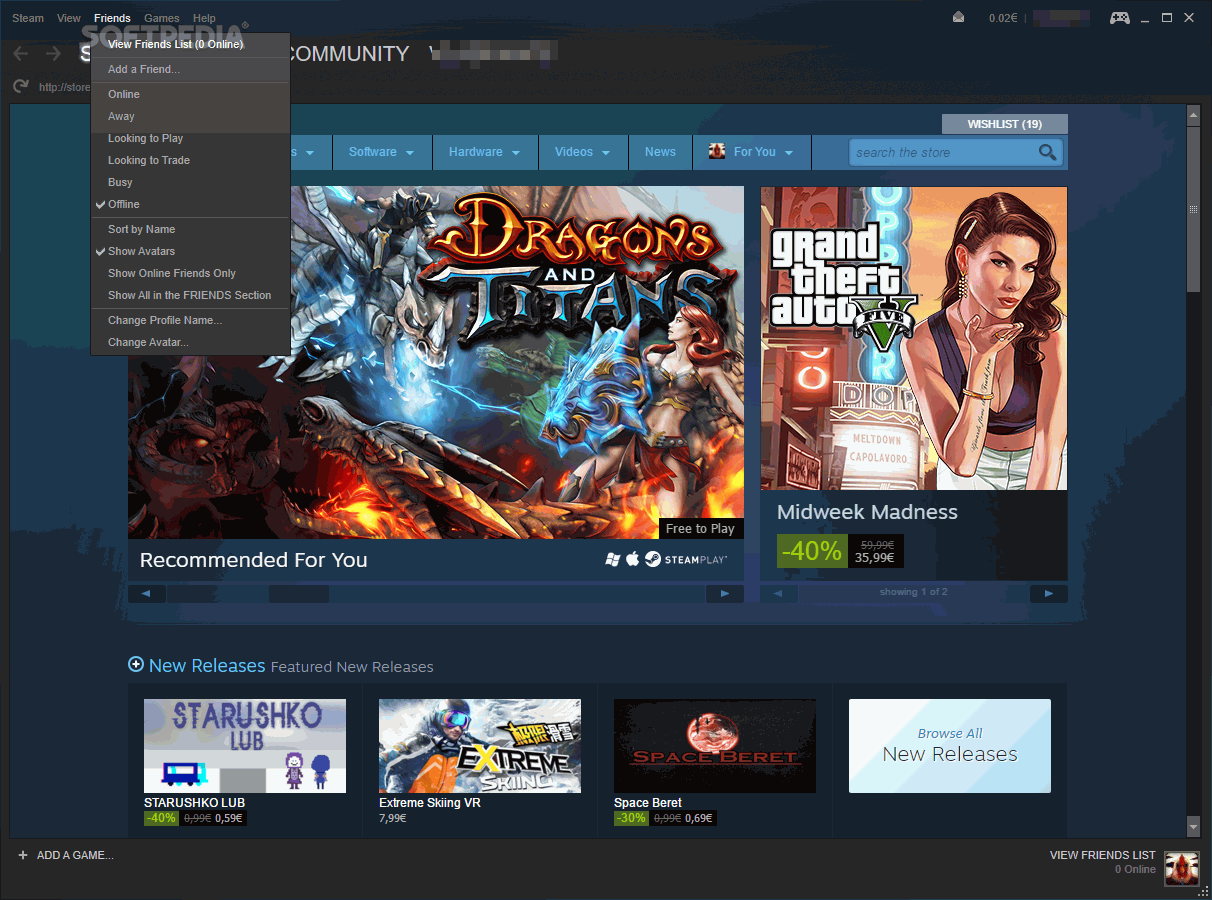The height and width of the screenshot is (900, 1212).
Task: Click the back navigation arrow
Action: [x=20, y=54]
